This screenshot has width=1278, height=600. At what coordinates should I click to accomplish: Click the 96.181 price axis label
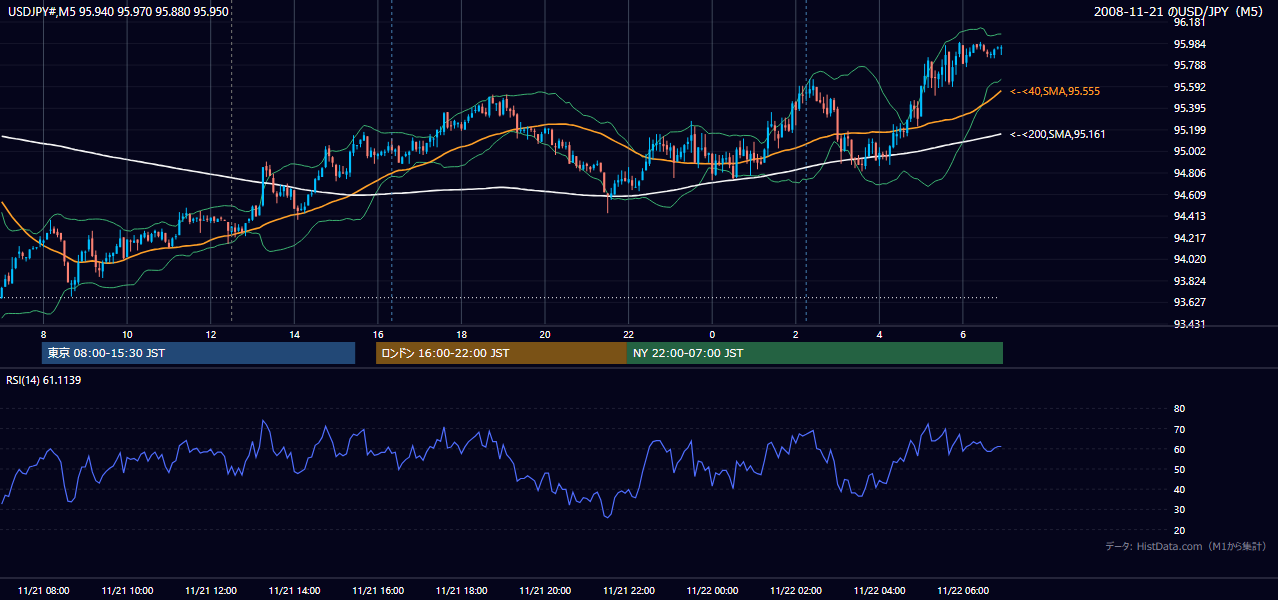point(1189,23)
